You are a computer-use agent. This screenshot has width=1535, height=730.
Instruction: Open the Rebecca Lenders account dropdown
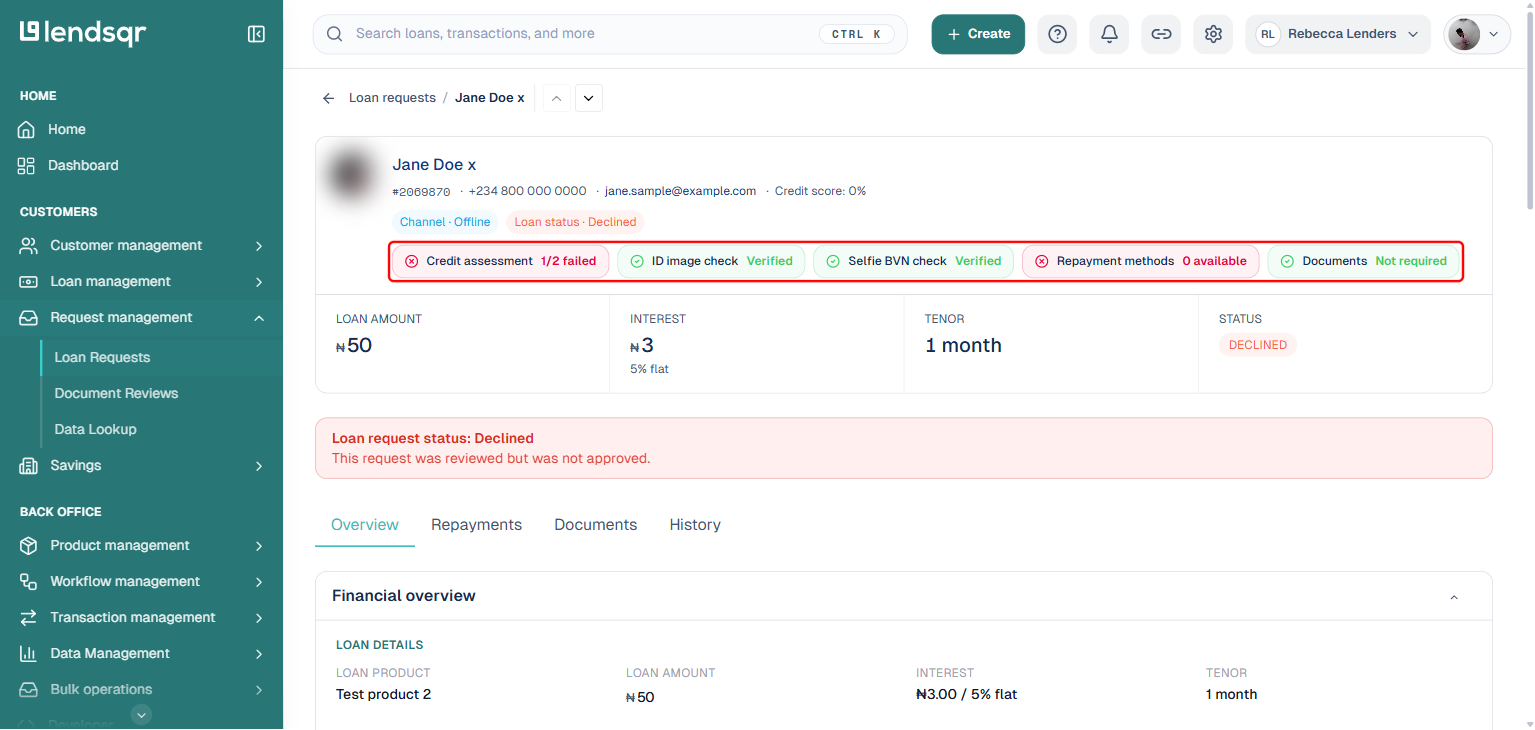[1338, 34]
